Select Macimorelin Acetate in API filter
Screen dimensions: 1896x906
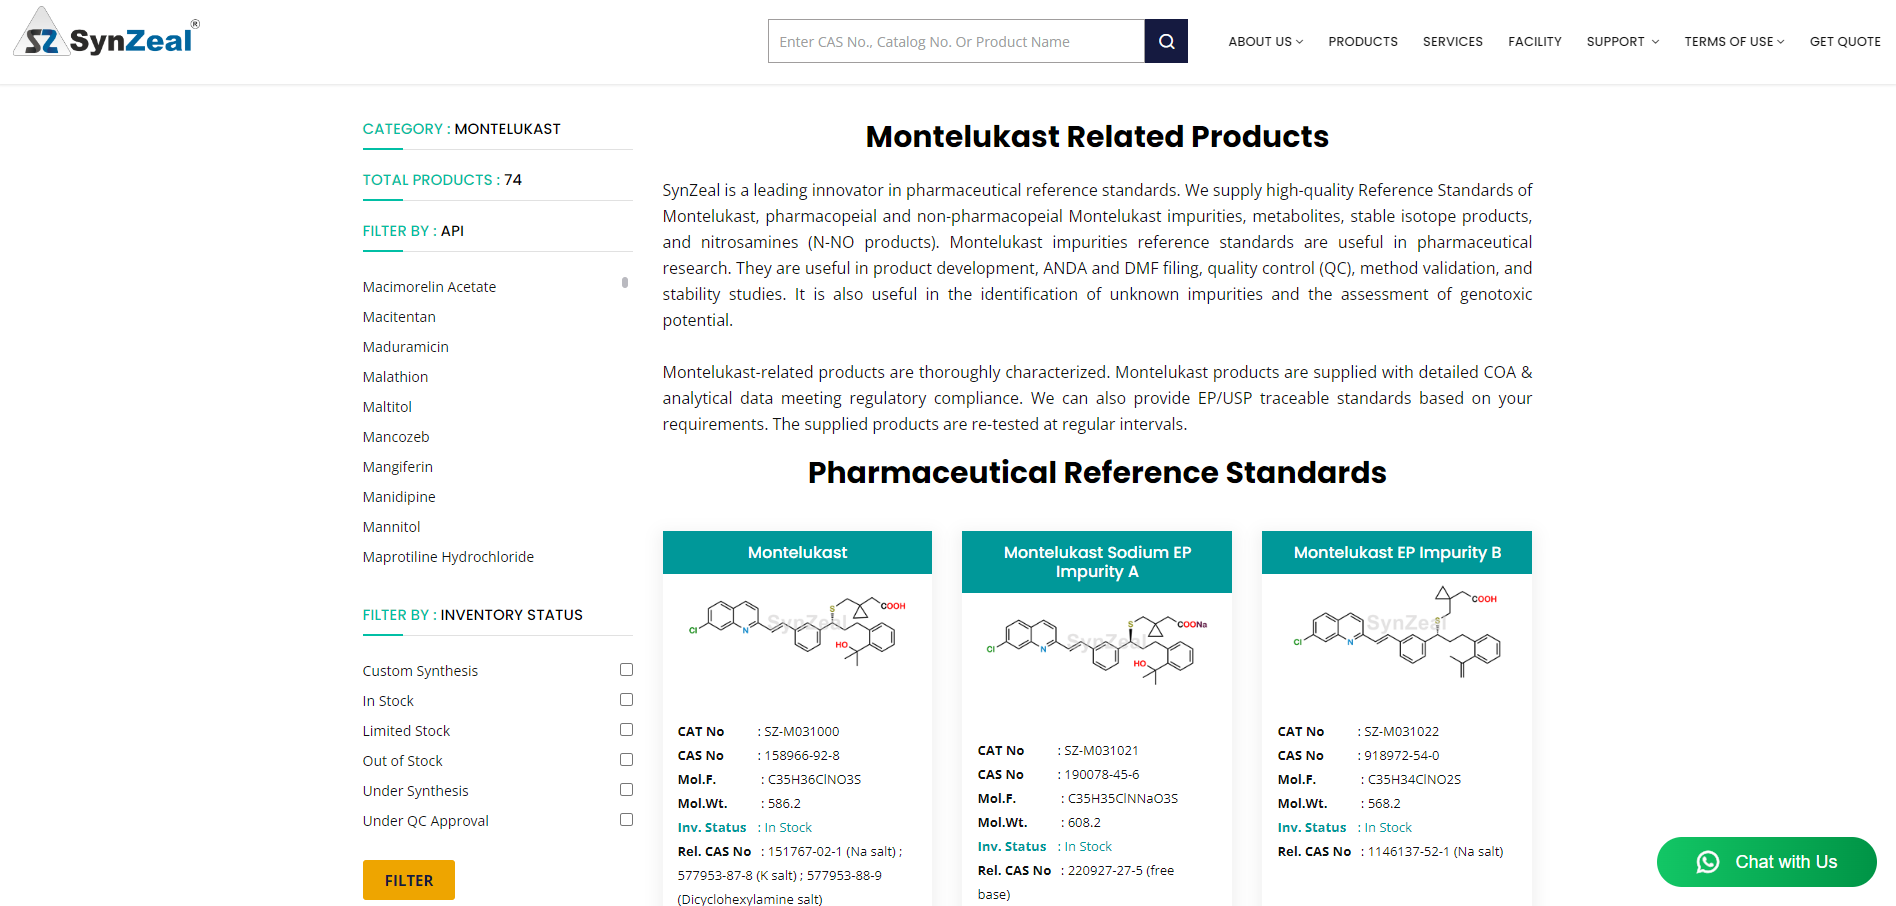click(x=429, y=287)
